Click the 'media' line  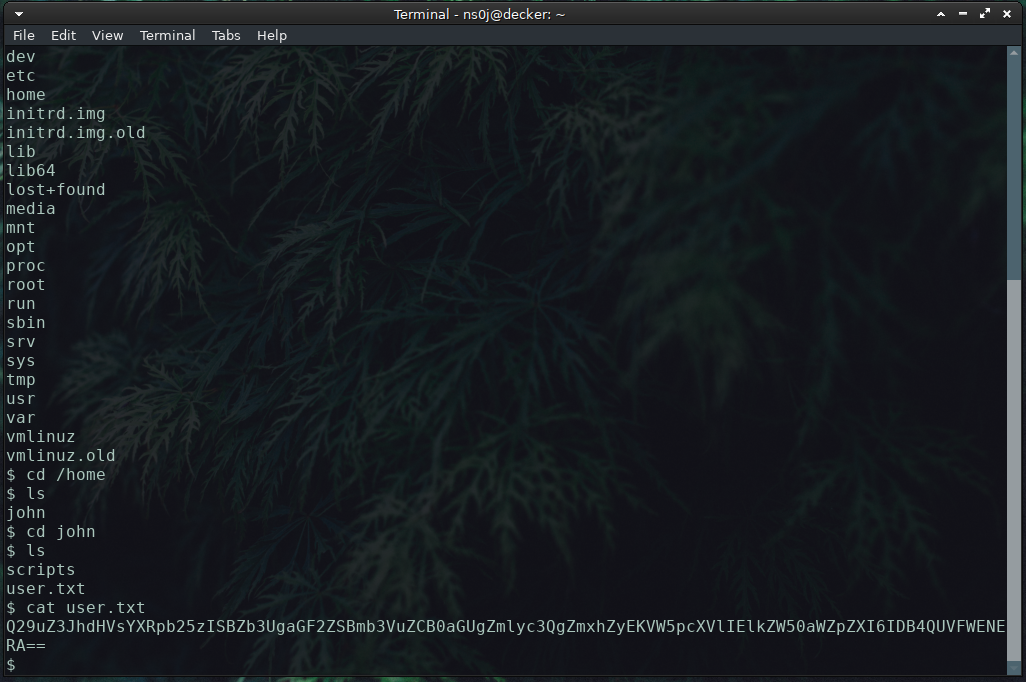click(31, 209)
